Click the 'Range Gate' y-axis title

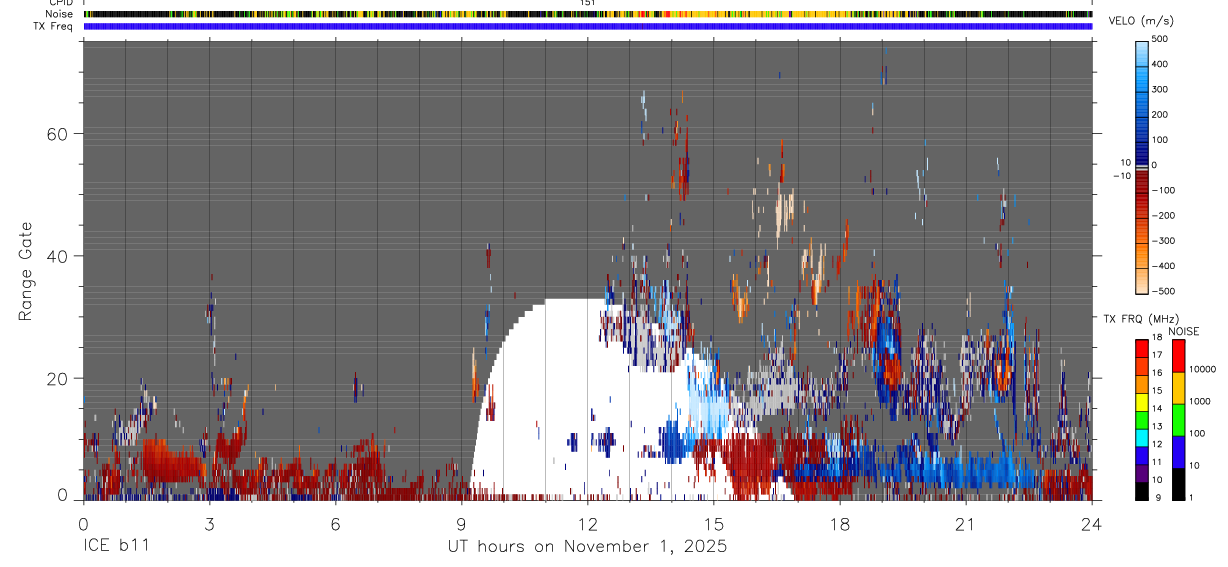click(26, 272)
